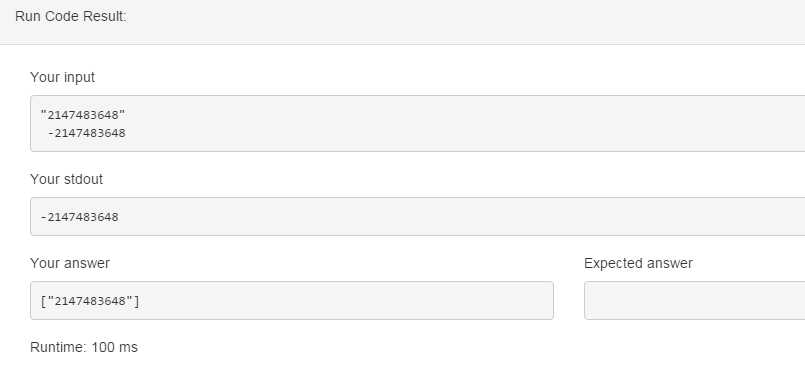The height and width of the screenshot is (365, 805).
Task: Click the -2147483648 line in Your input
Action: (x=87, y=133)
